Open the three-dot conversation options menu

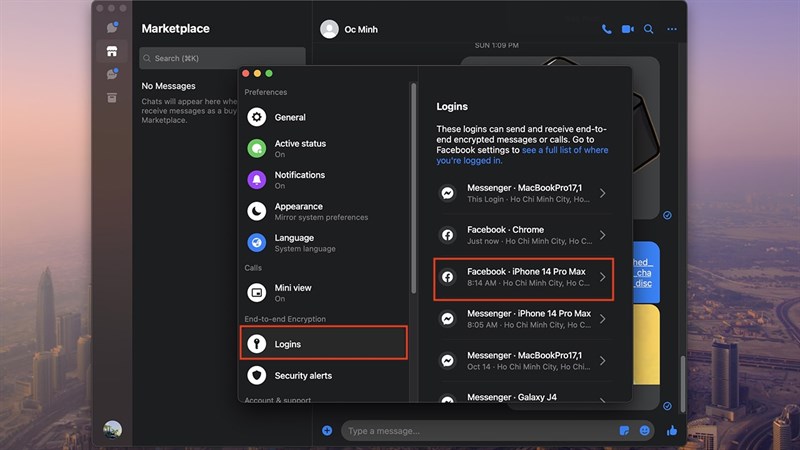[x=672, y=30]
